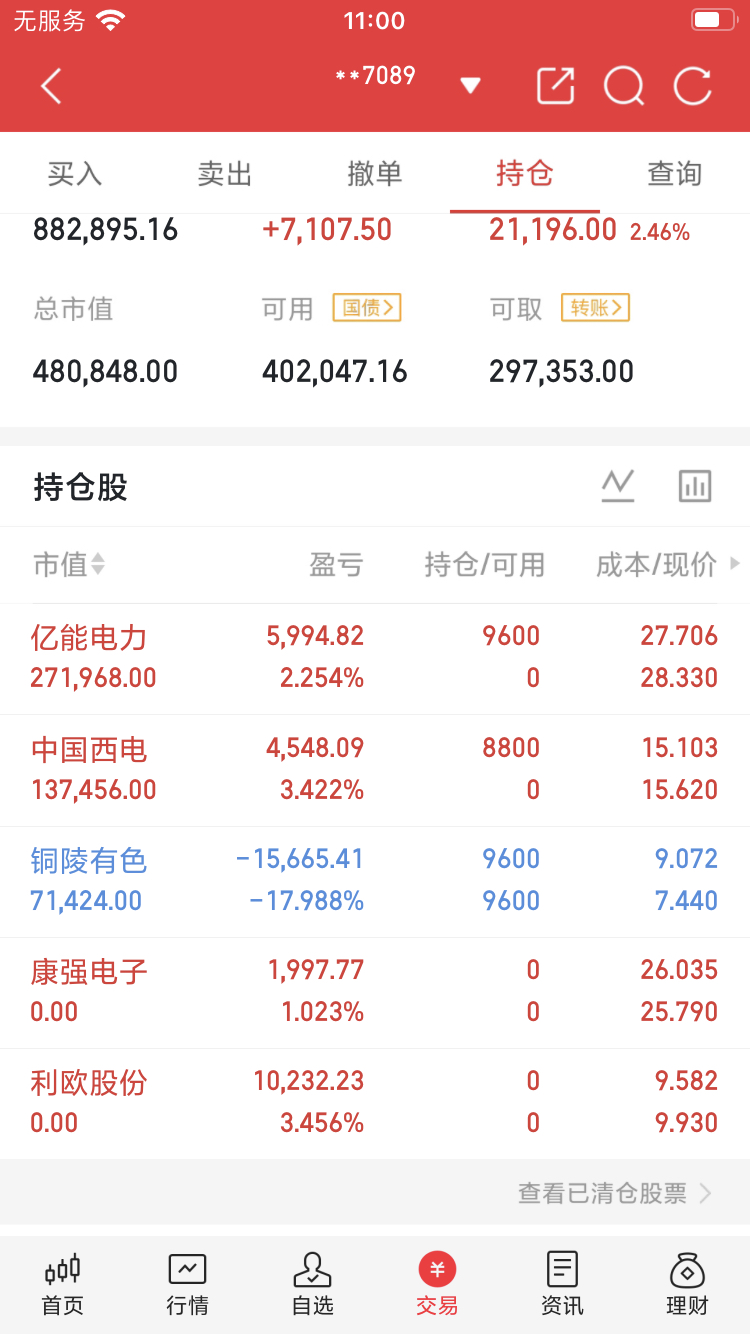Viewport: 750px width, 1334px height.
Task: Tap 中国西电 market value 137,456.00
Action: [x=94, y=790]
